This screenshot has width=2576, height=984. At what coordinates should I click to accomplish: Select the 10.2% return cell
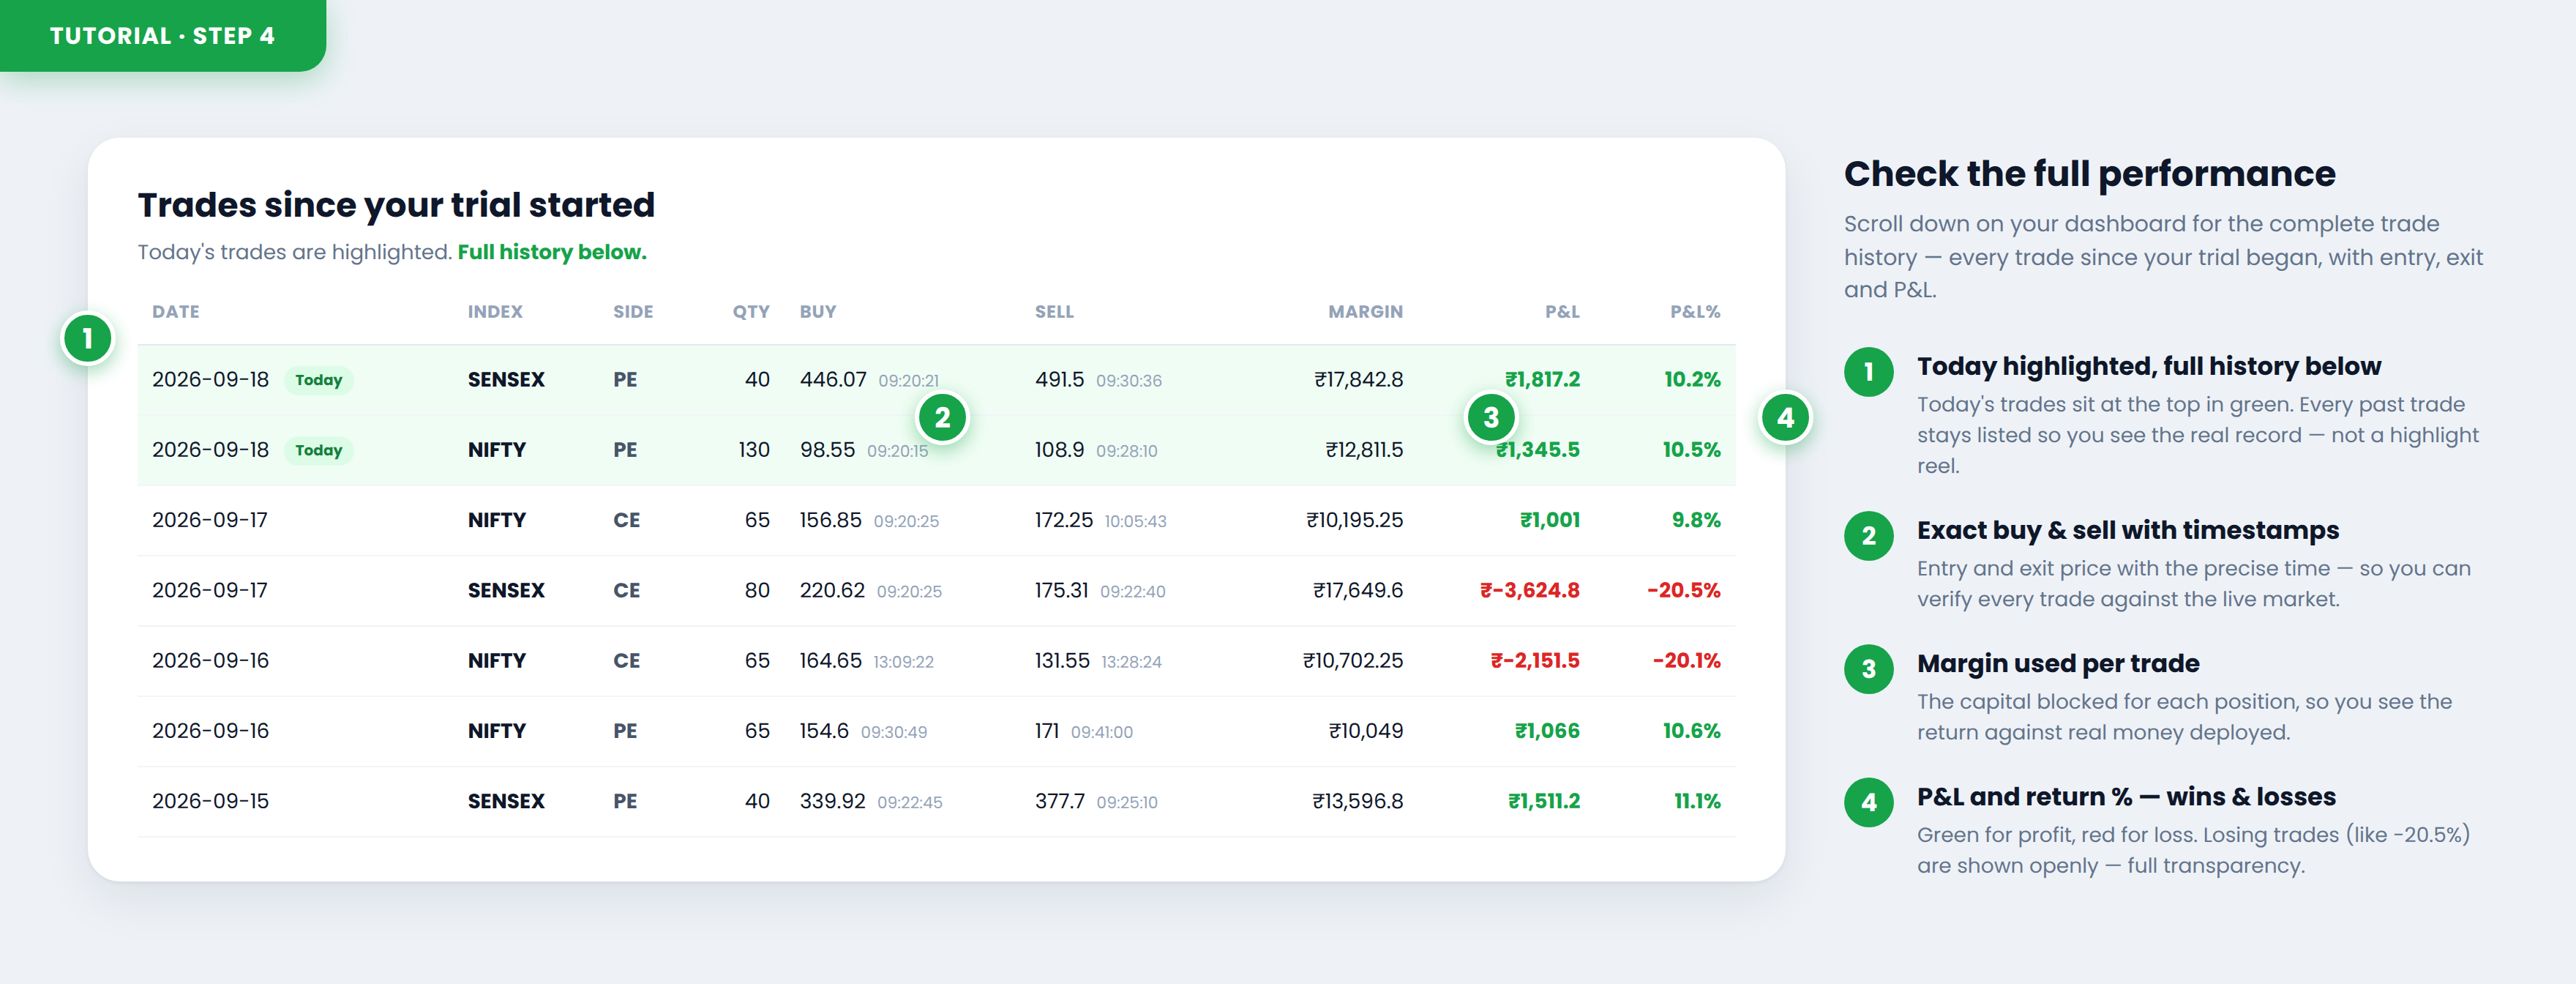tap(1692, 380)
